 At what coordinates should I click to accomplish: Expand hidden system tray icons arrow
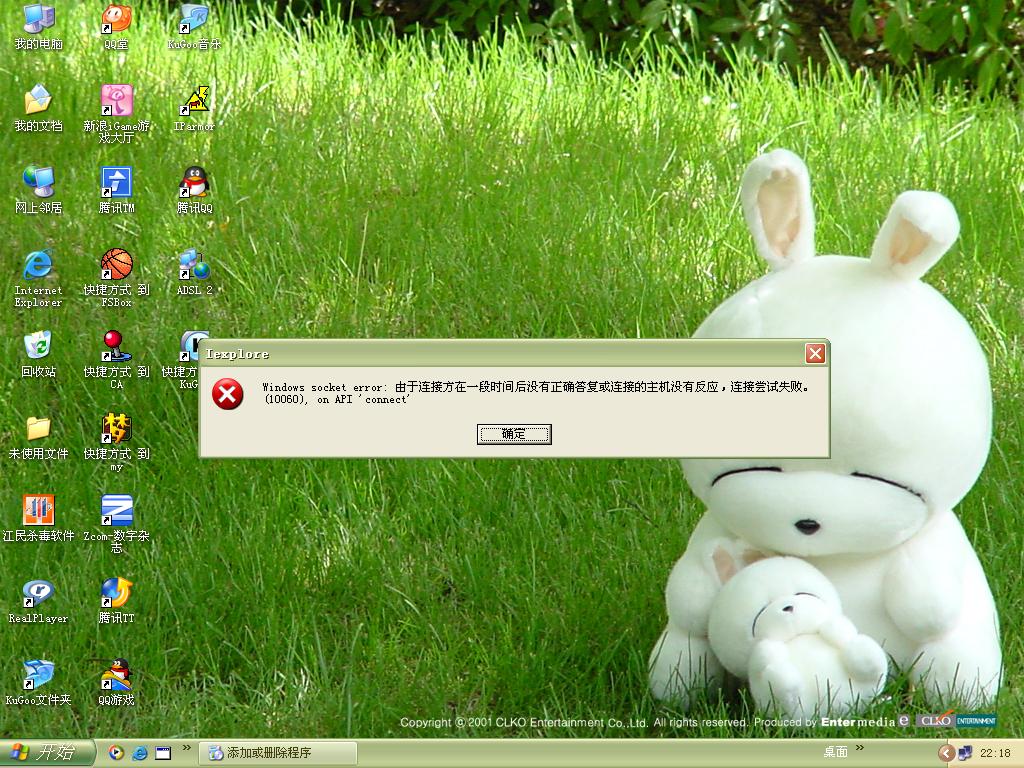tap(947, 753)
